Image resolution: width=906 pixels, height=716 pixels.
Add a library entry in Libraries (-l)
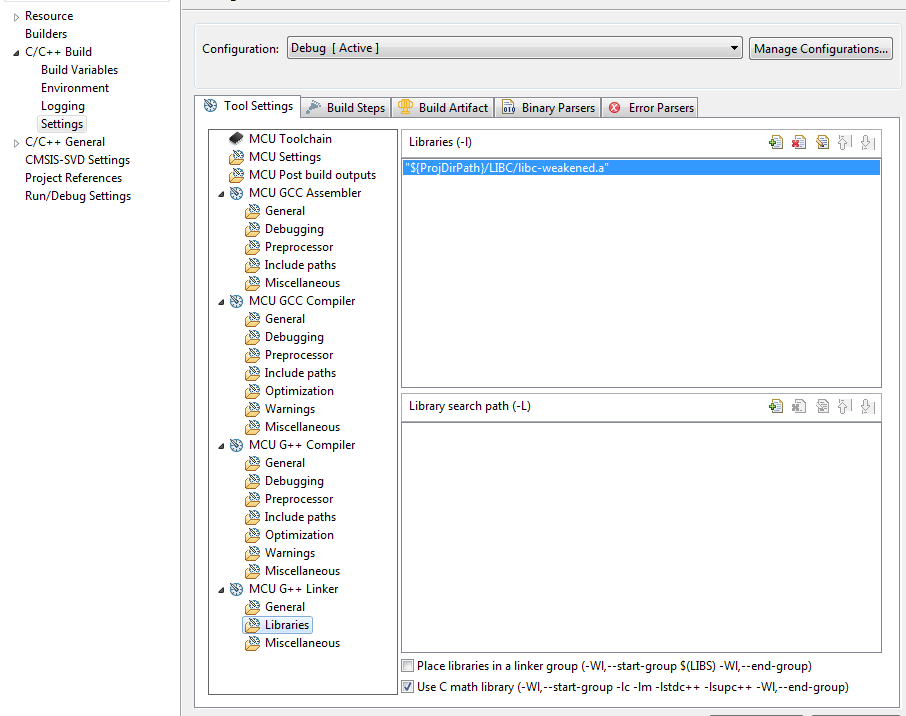pyautogui.click(x=775, y=142)
